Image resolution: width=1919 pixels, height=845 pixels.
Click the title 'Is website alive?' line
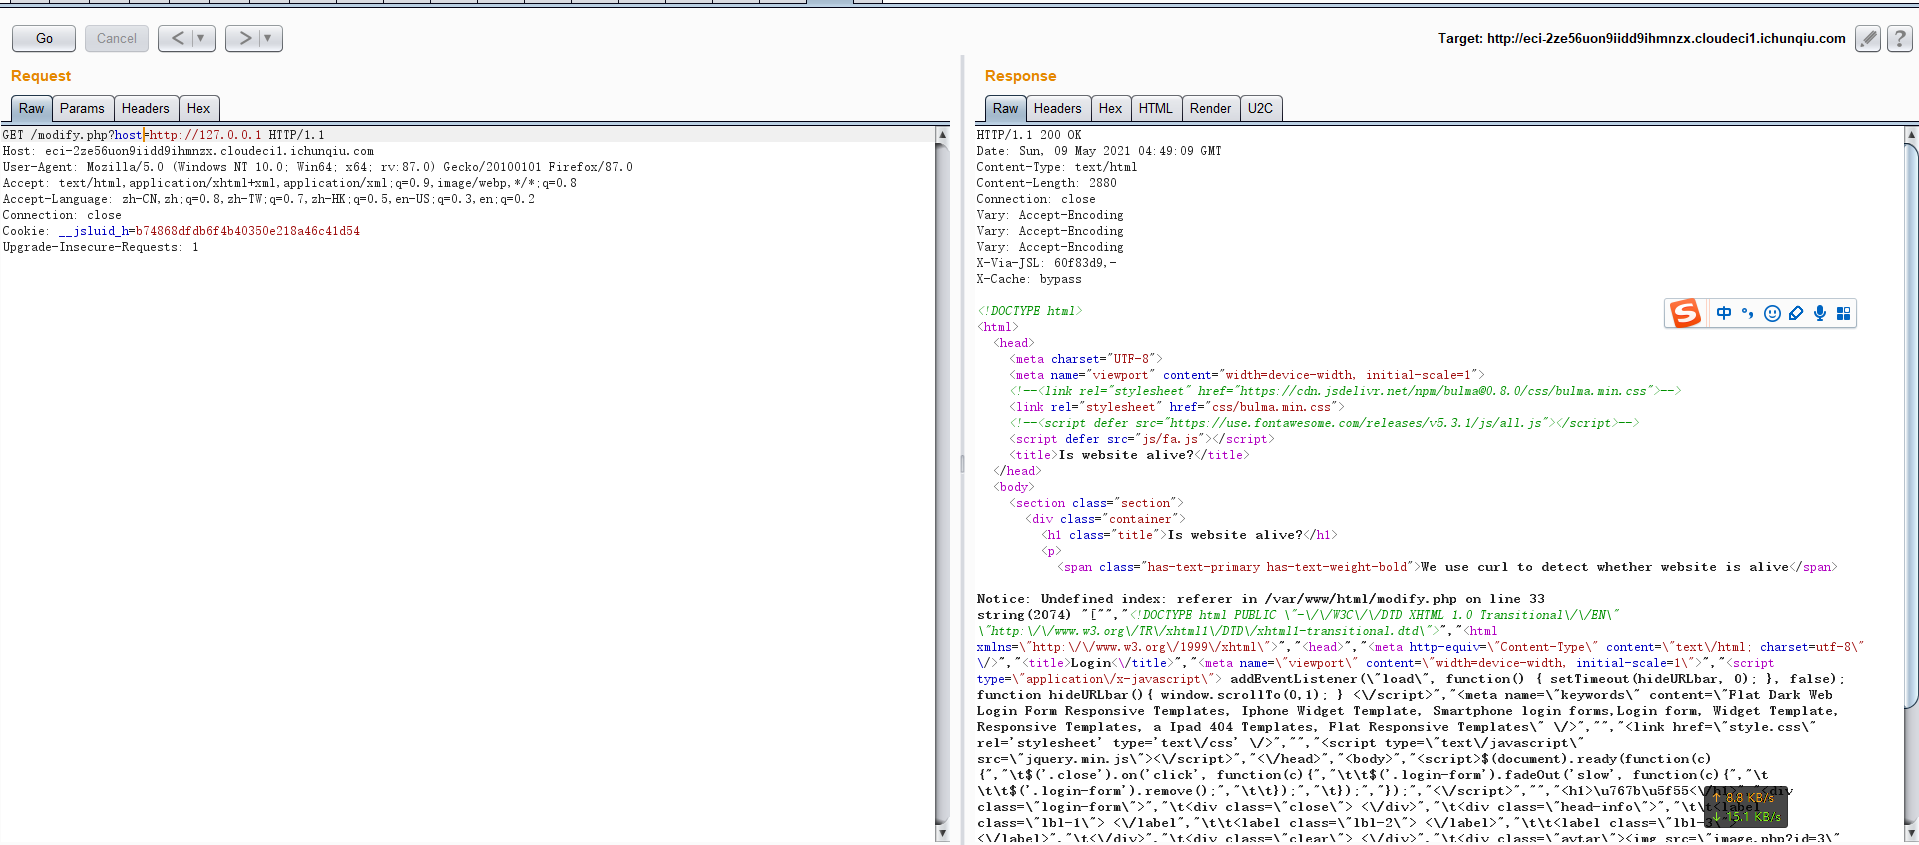tap(1129, 455)
